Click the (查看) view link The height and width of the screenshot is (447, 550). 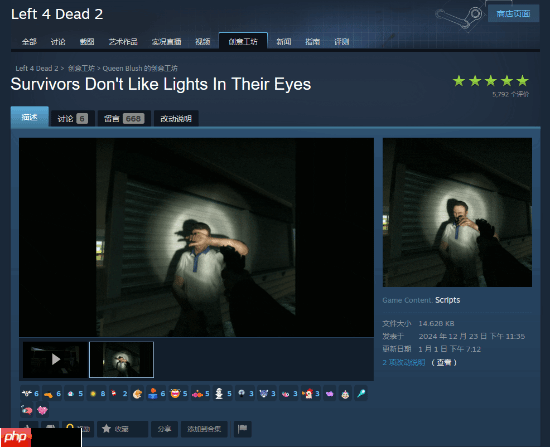pos(444,362)
